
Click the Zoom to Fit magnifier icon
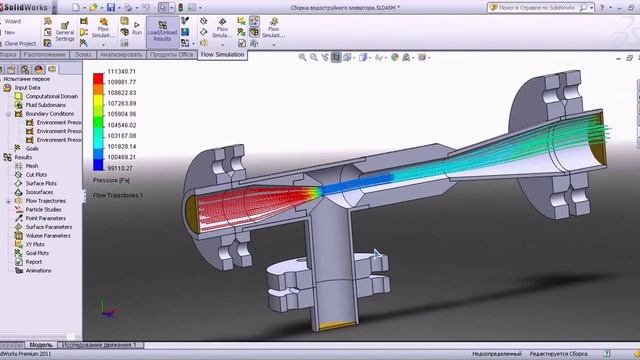302,58
